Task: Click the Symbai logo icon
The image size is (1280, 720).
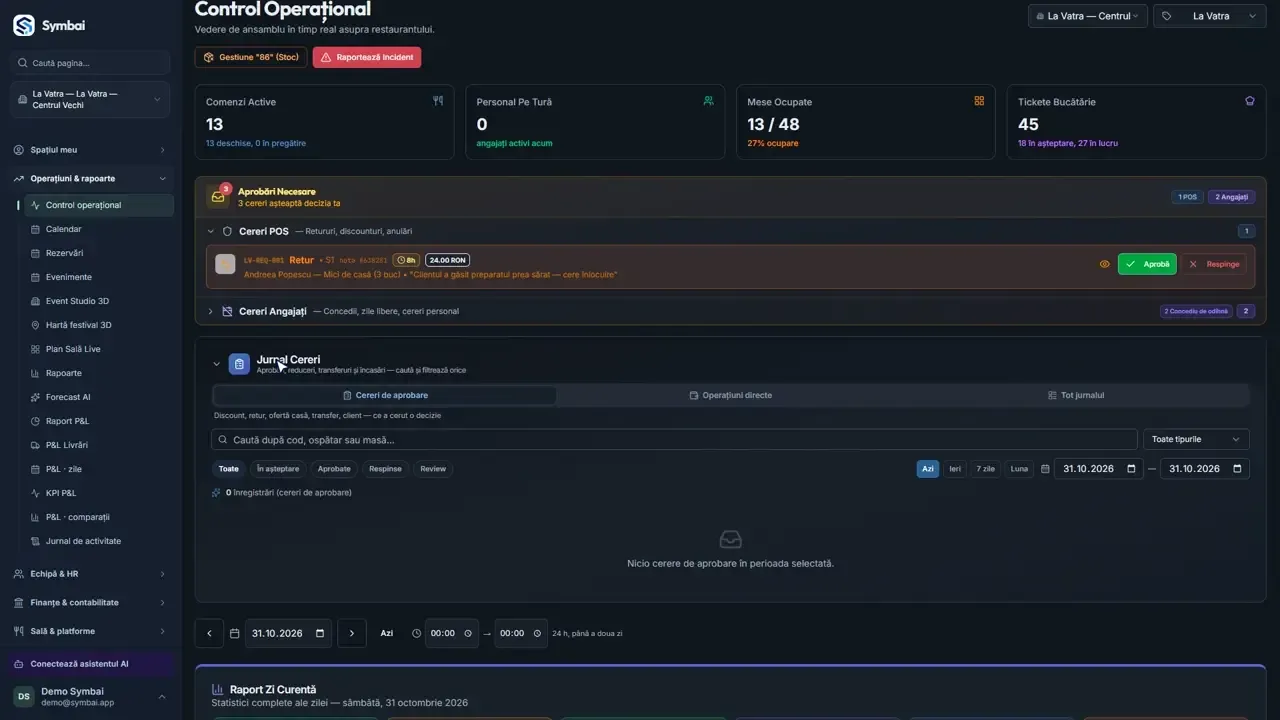Action: [x=24, y=26]
